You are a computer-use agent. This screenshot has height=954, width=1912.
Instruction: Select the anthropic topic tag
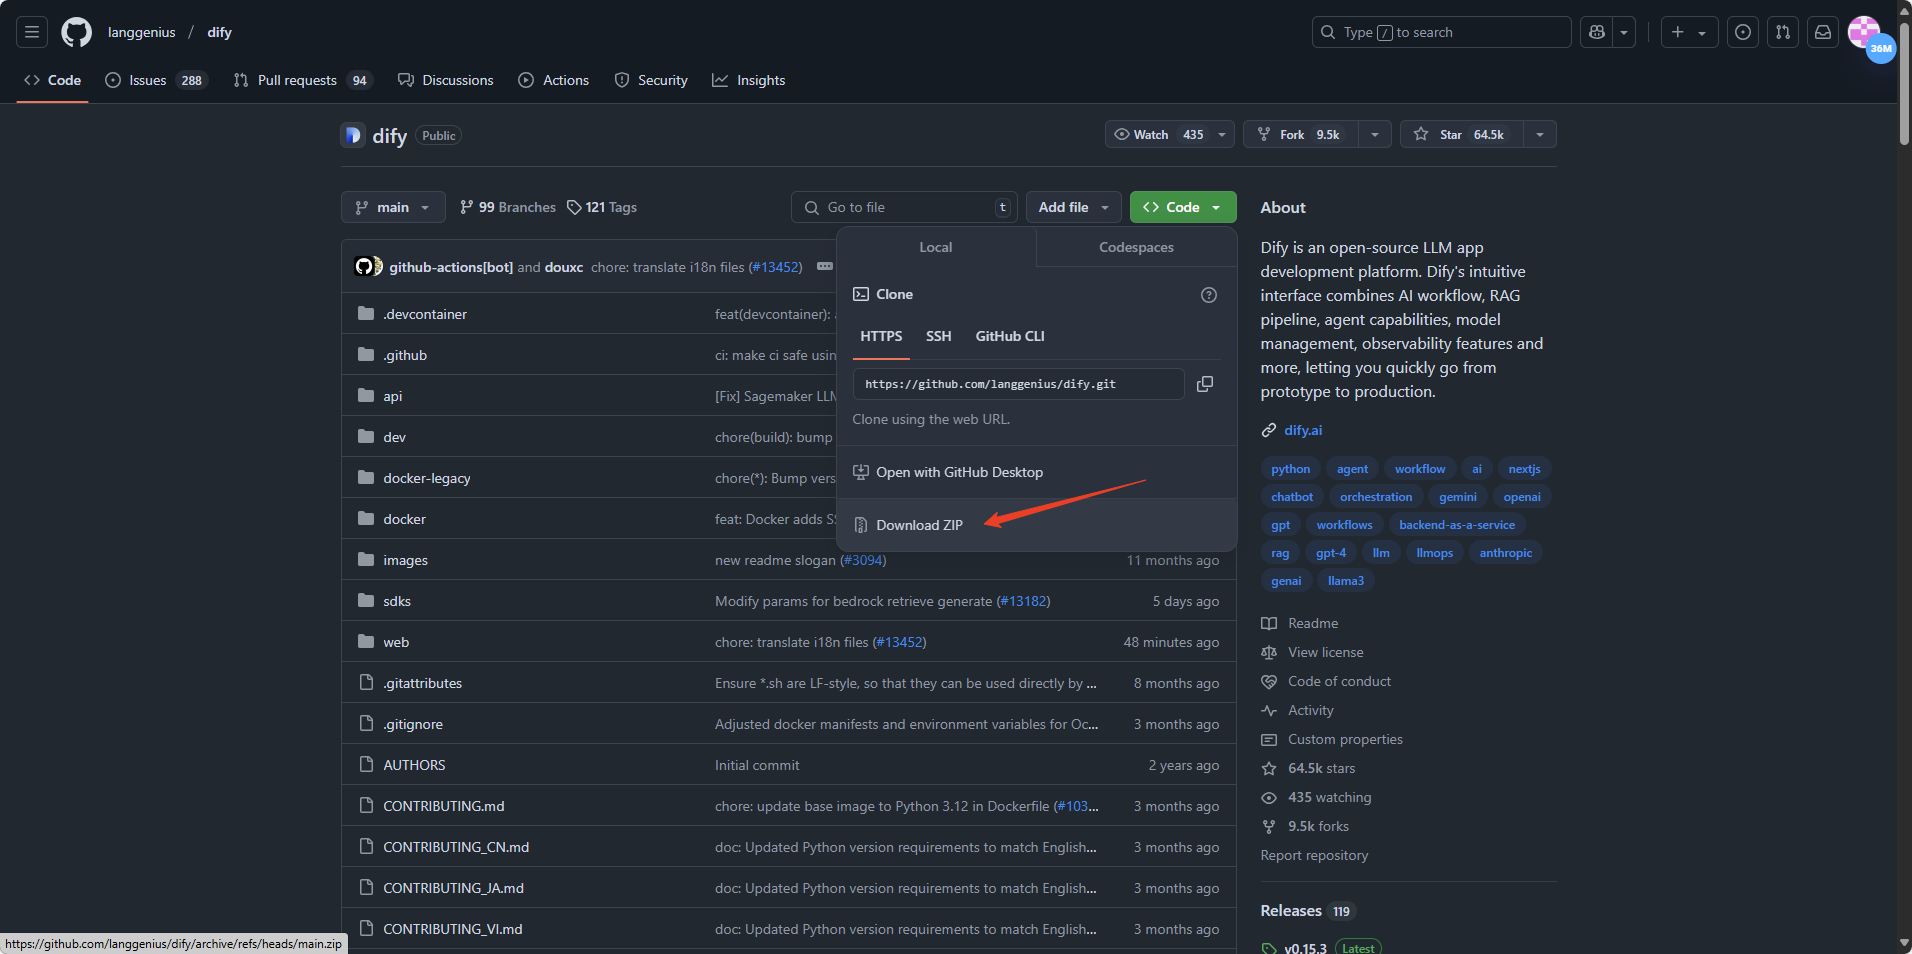(x=1505, y=553)
